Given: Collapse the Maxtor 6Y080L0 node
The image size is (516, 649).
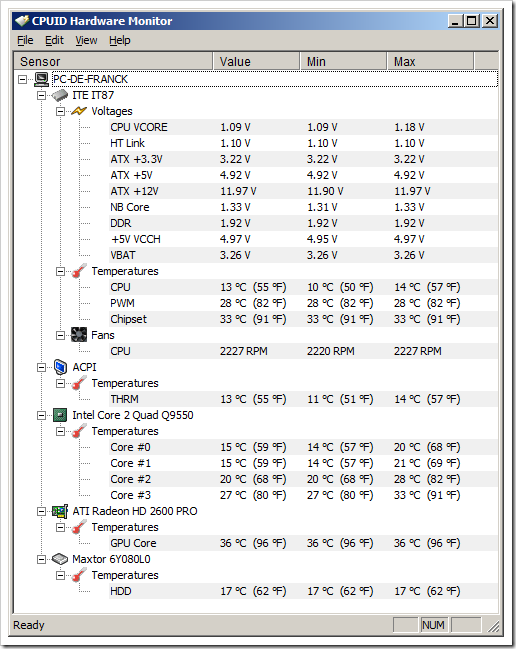Looking at the screenshot, I should (41, 559).
